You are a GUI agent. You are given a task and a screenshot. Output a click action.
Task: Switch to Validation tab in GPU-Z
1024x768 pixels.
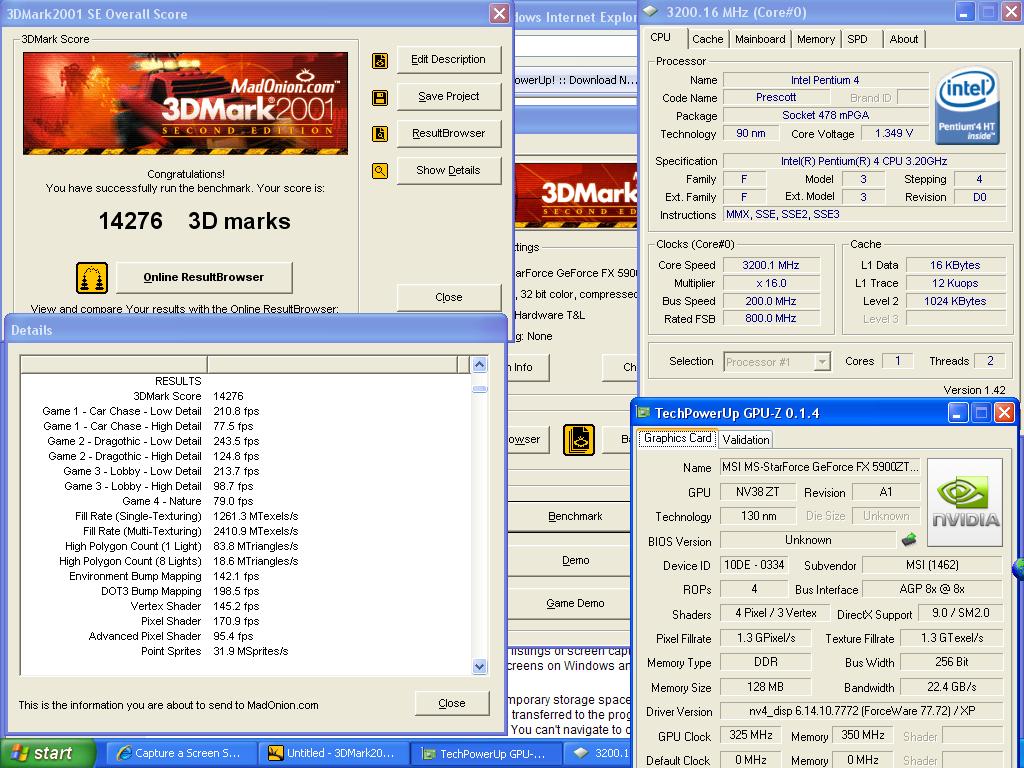(746, 440)
